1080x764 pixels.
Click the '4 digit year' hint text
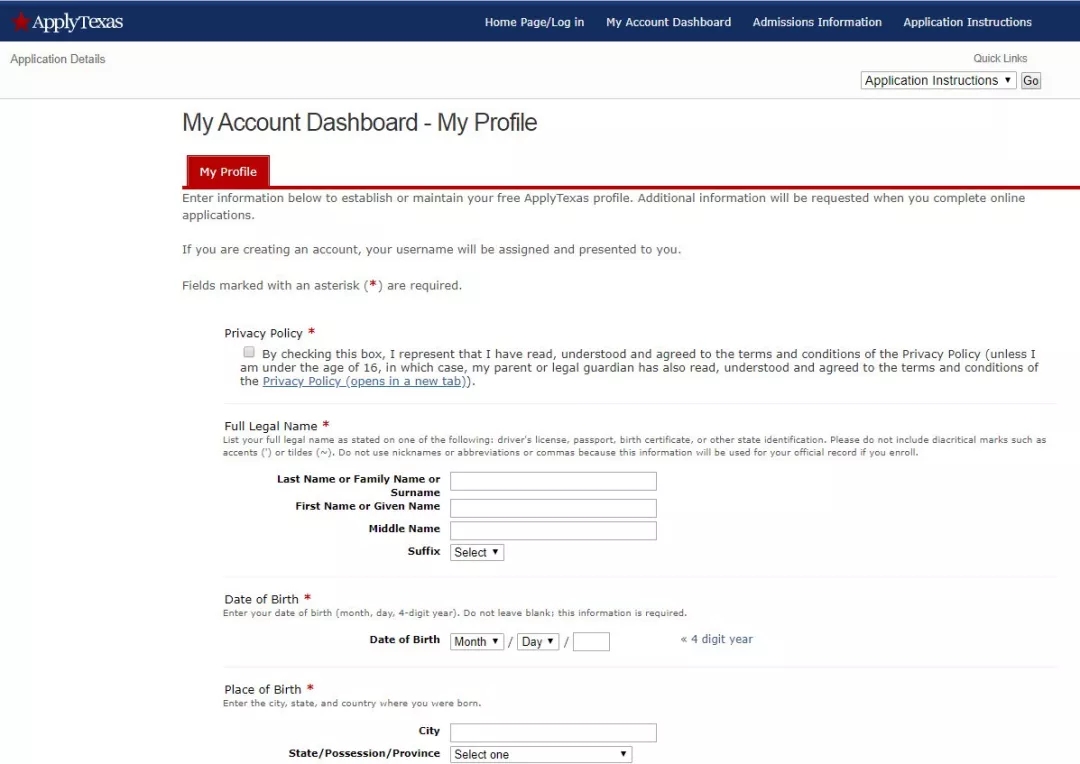pos(716,639)
